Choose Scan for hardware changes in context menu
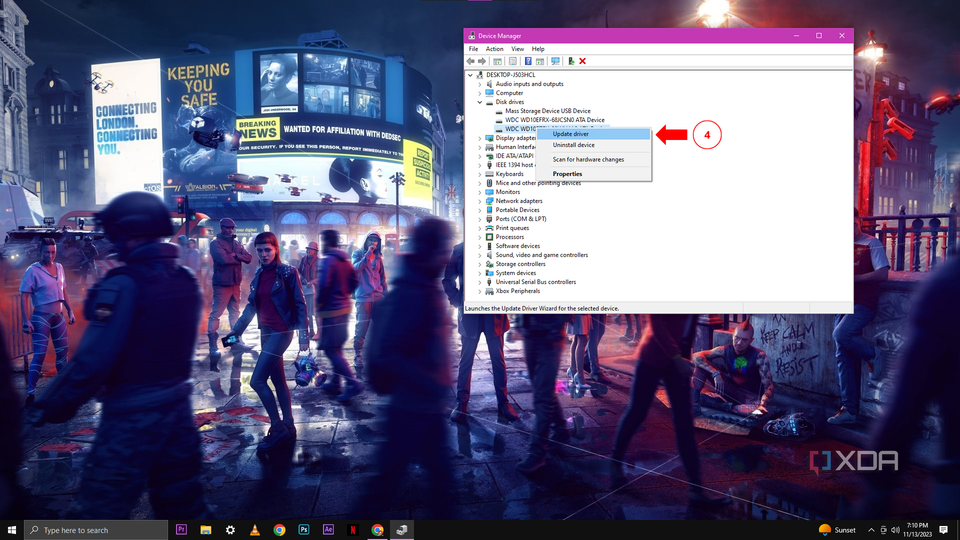 tap(593, 159)
